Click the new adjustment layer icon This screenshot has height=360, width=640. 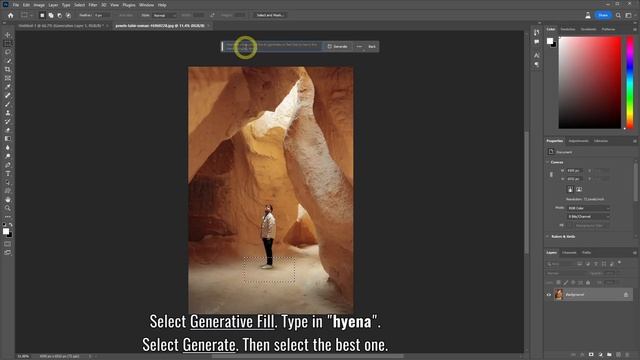pos(600,355)
